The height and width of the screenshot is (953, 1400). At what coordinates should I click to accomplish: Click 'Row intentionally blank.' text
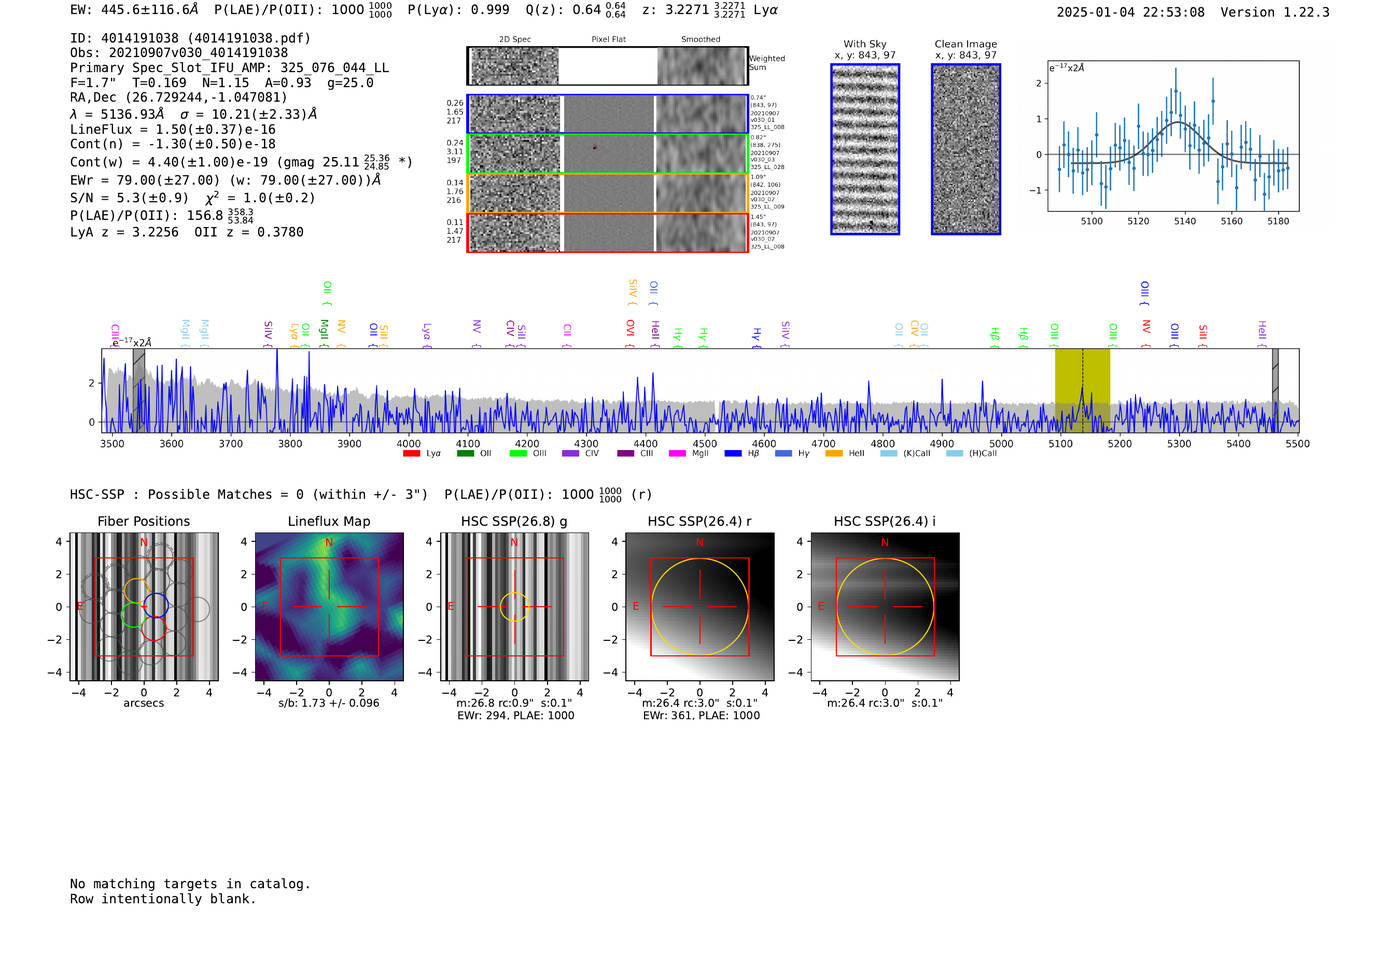click(x=163, y=899)
